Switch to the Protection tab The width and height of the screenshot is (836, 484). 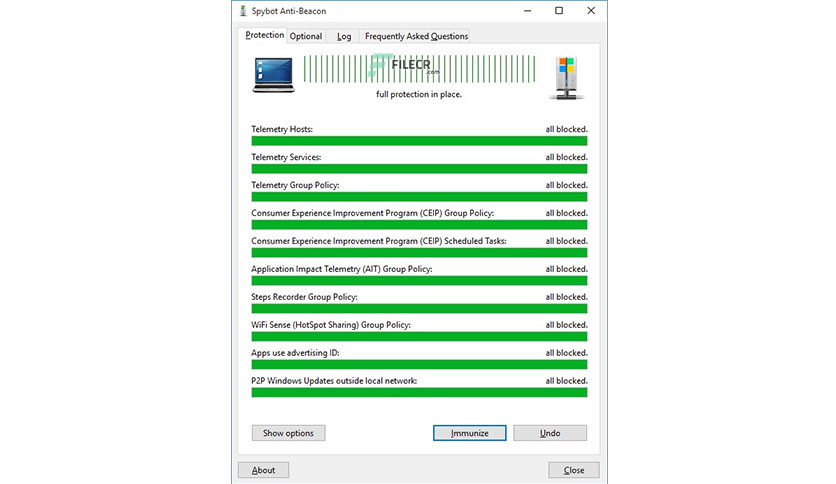click(x=264, y=35)
